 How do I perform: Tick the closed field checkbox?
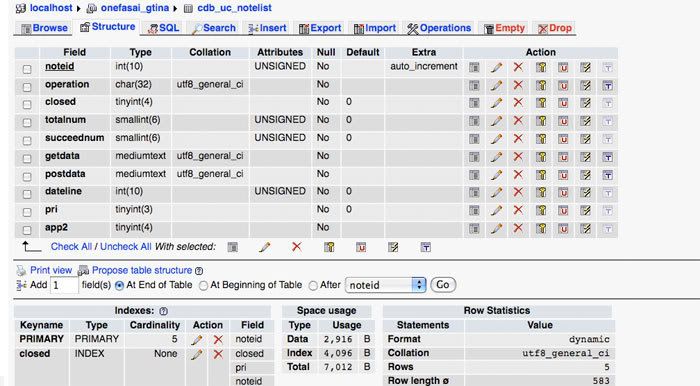27,104
